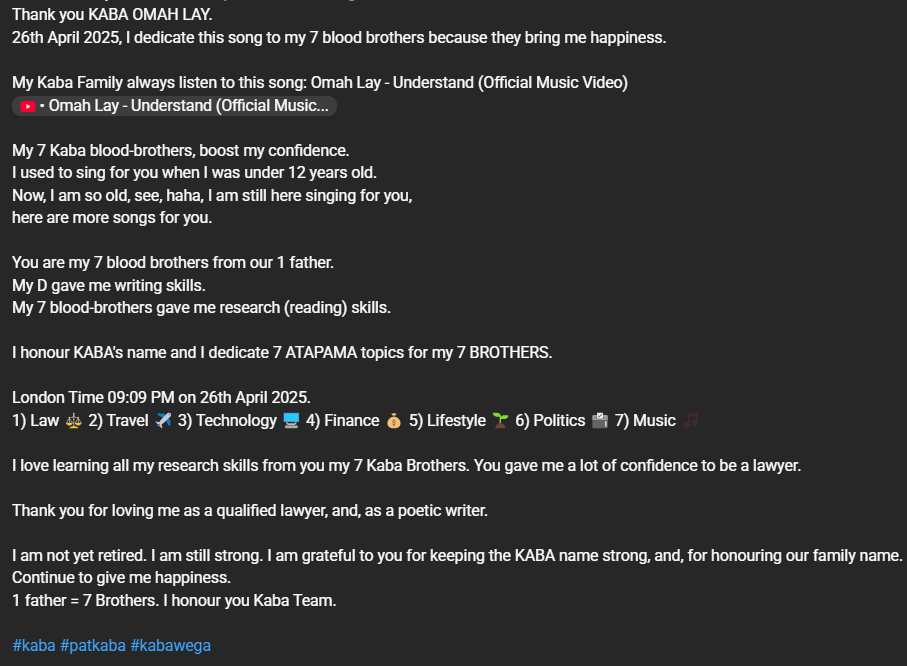Click the word Politics in the topics list

(x=559, y=421)
